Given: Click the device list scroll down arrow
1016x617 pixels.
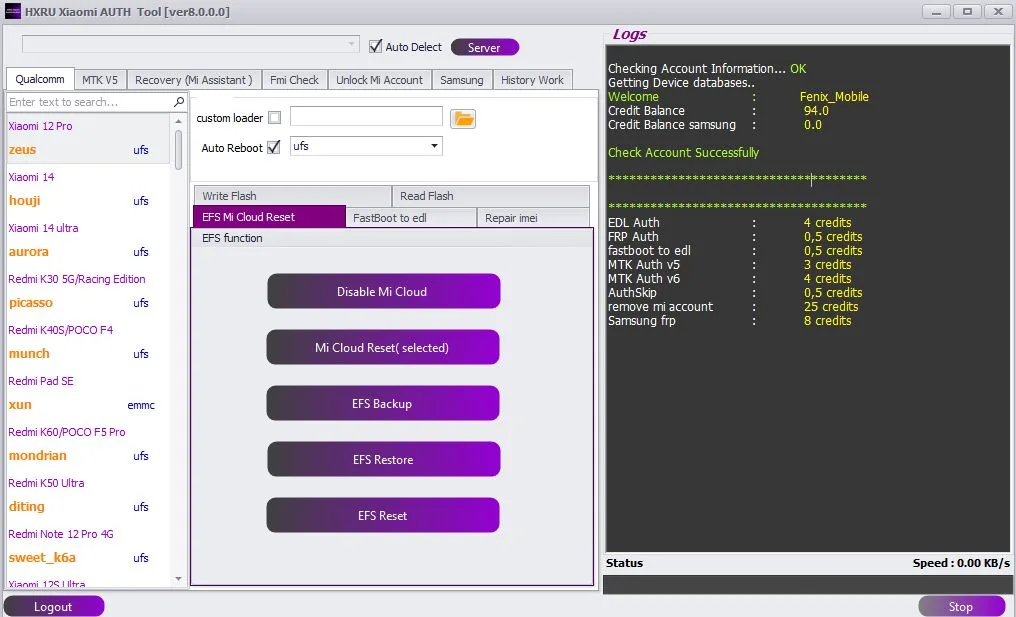Looking at the screenshot, I should (x=178, y=579).
